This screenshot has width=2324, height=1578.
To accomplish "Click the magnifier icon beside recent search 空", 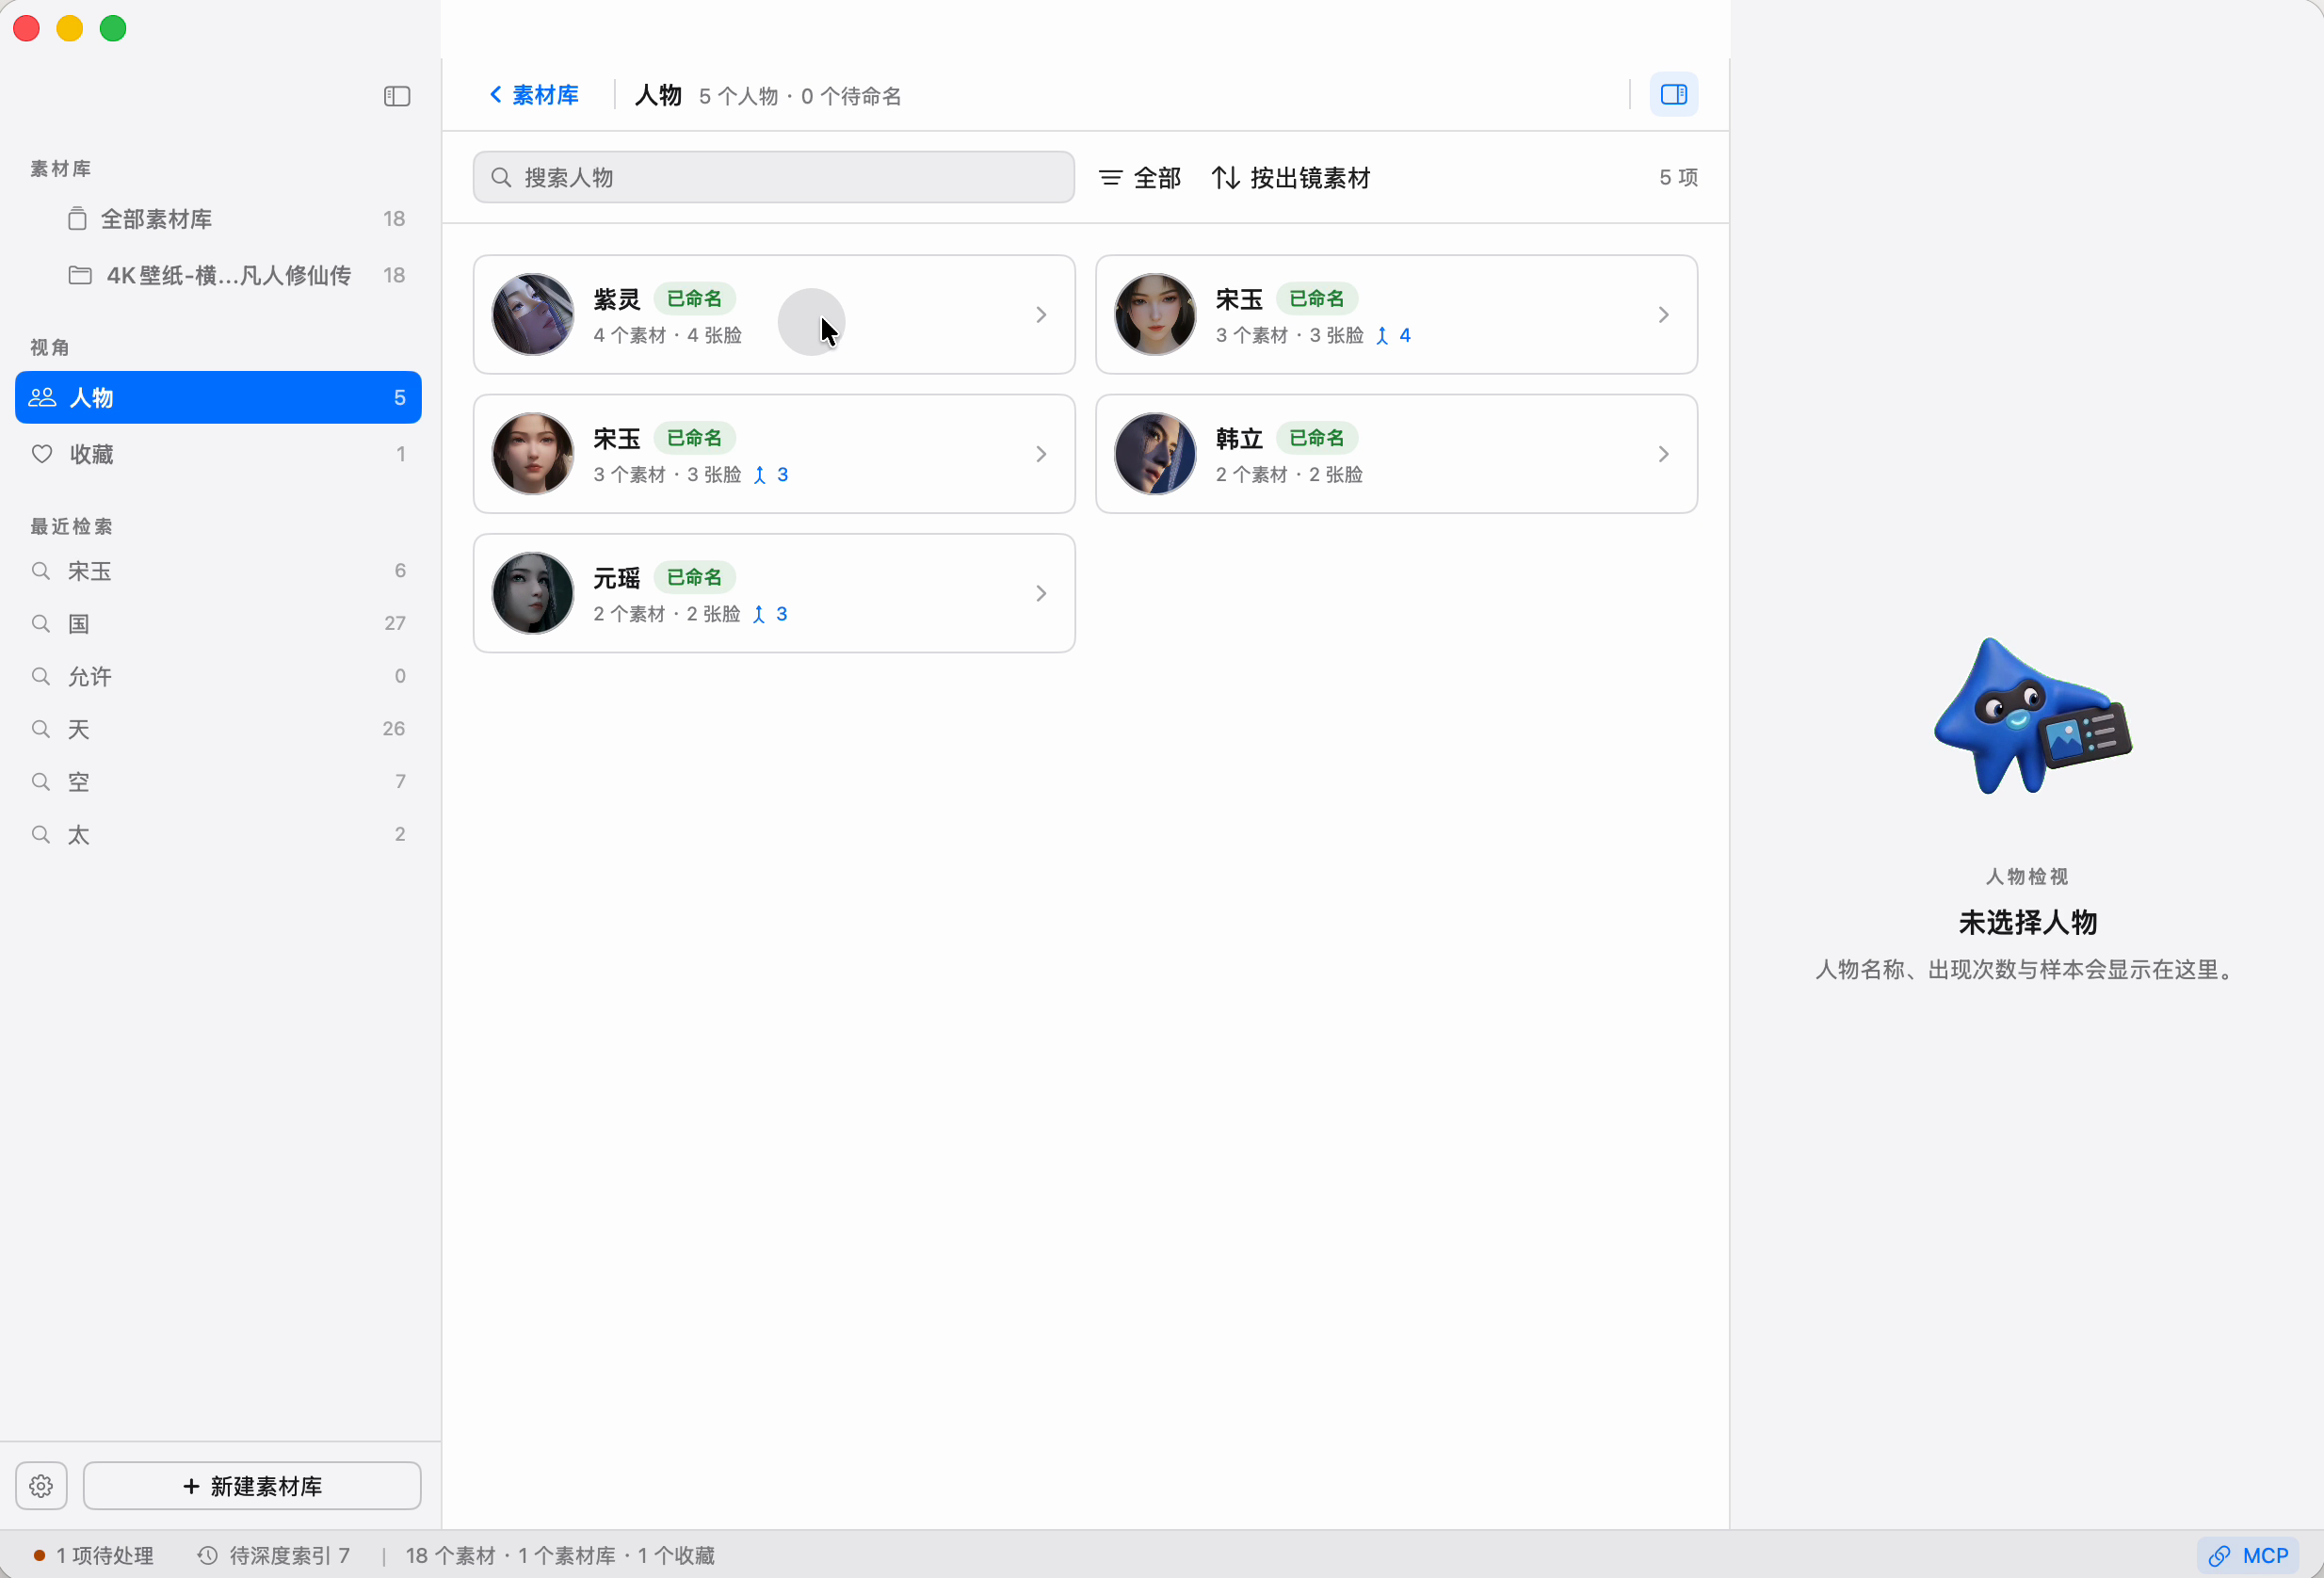I will pyautogui.click(x=41, y=782).
